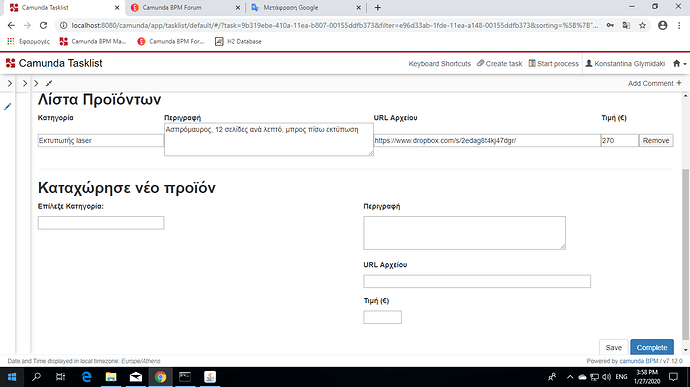Close the Μετάφραση Google tab
The height and width of the screenshot is (387, 690).
[358, 7]
